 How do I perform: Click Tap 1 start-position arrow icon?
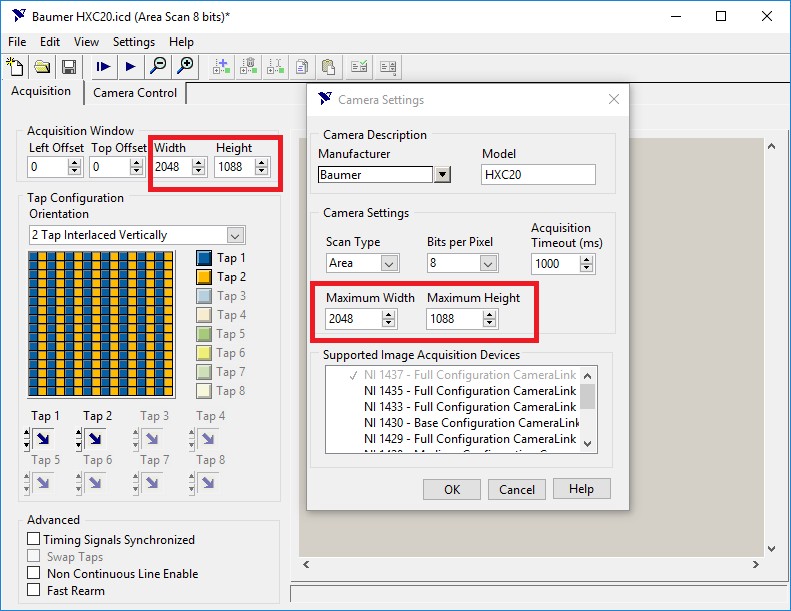43,439
